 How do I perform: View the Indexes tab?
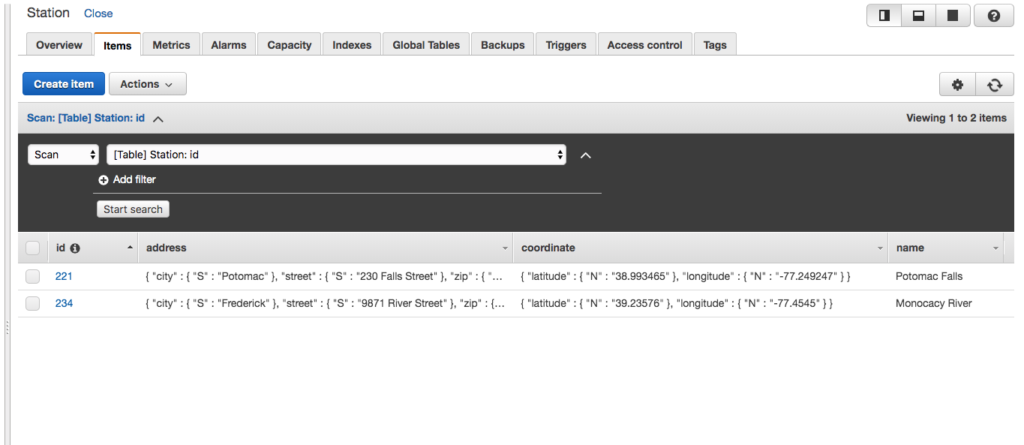click(x=351, y=45)
